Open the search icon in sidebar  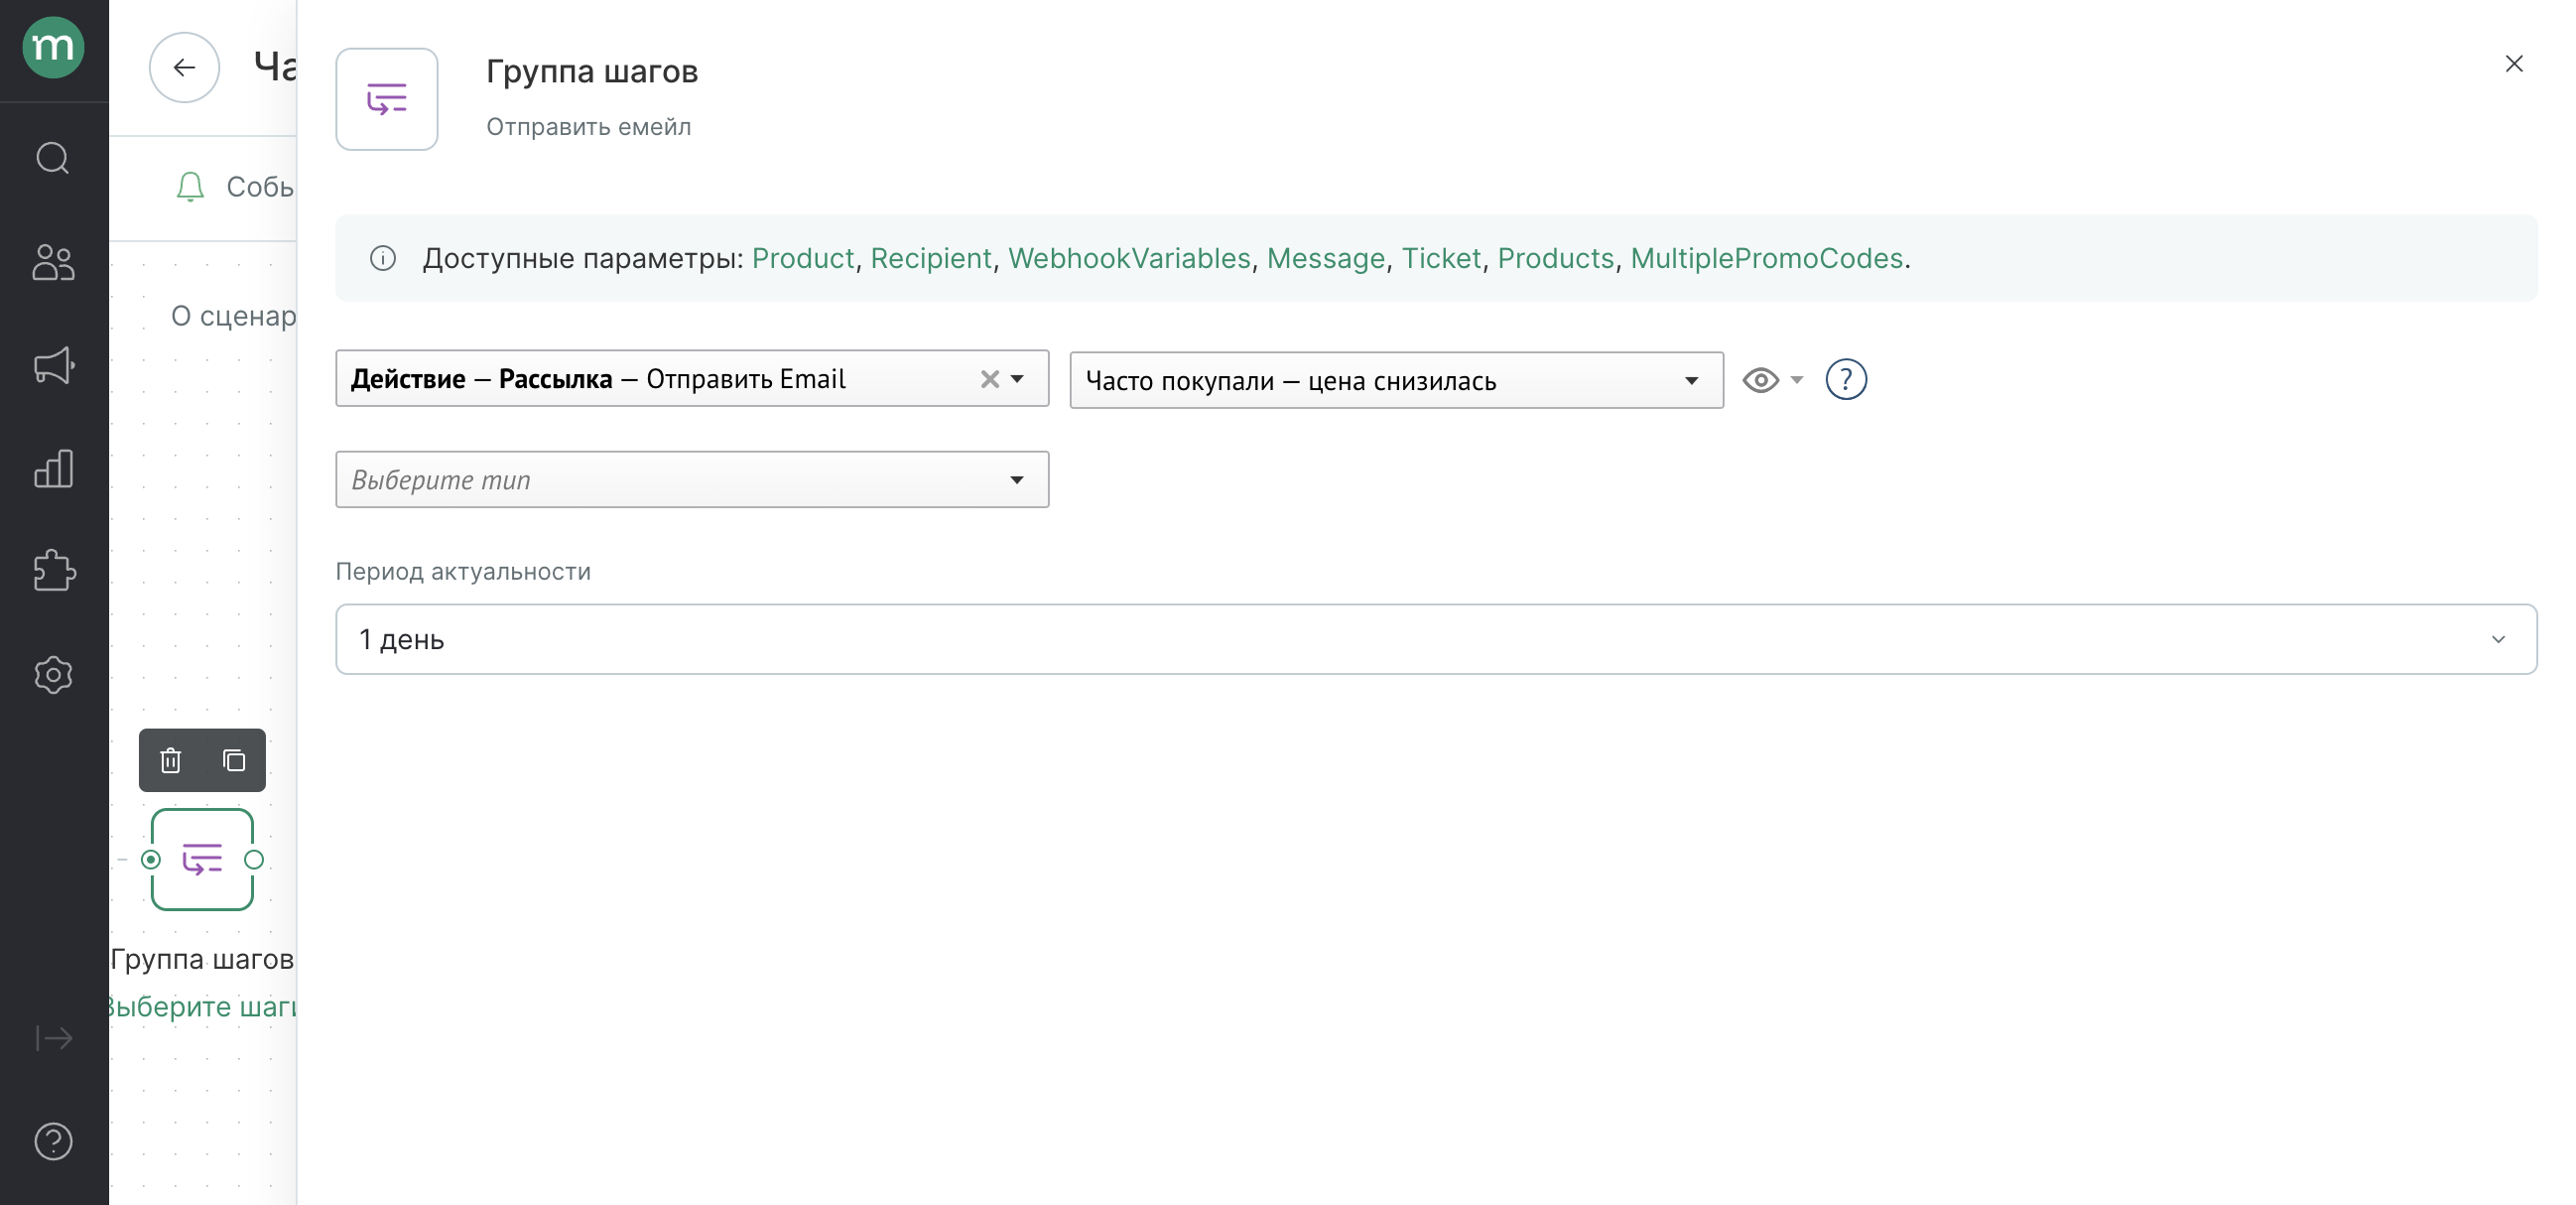pyautogui.click(x=53, y=158)
